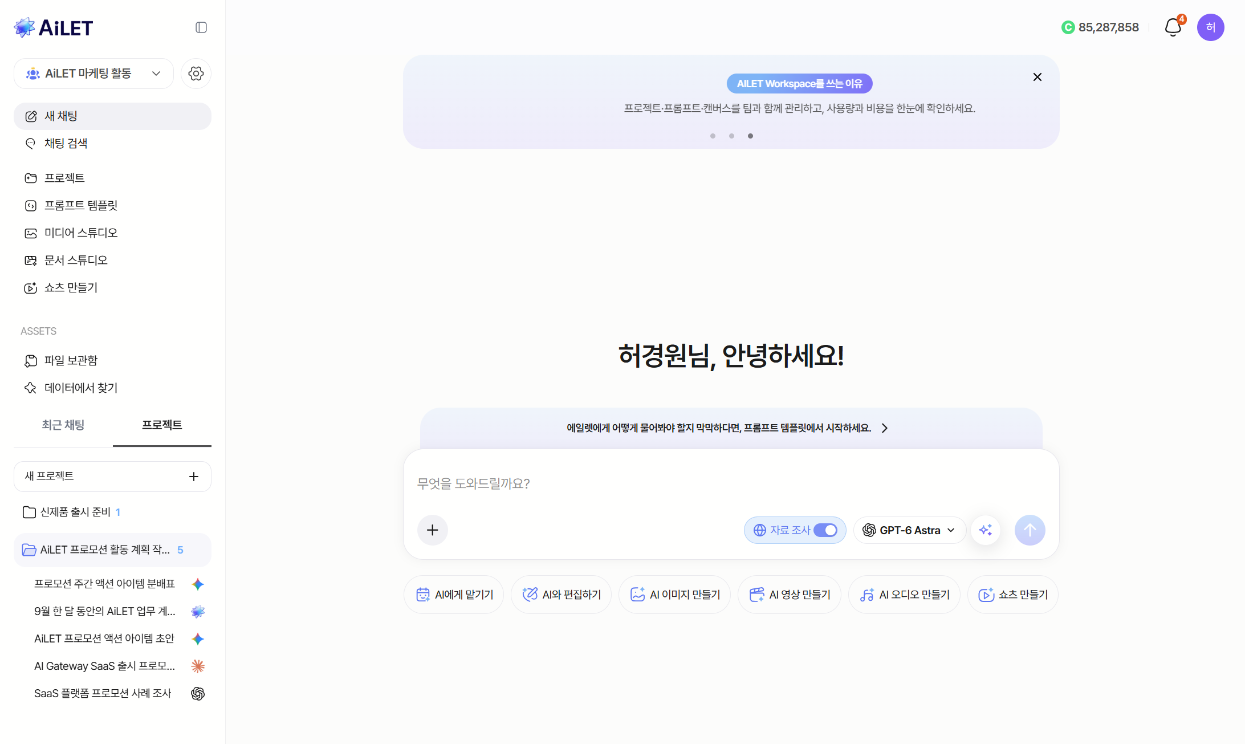The width and height of the screenshot is (1245, 744).
Task: Open the AiLET 마케팅 활동 workspace dropdown
Action: (x=94, y=73)
